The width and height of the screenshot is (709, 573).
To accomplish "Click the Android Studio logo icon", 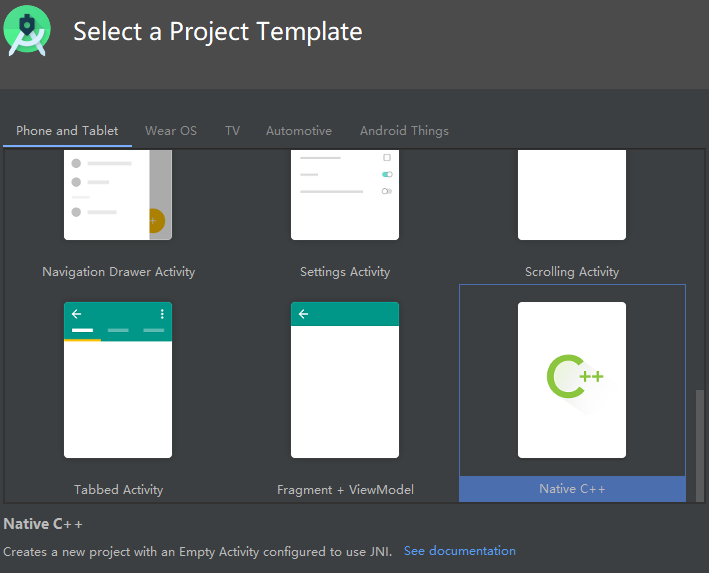I will (27, 30).
